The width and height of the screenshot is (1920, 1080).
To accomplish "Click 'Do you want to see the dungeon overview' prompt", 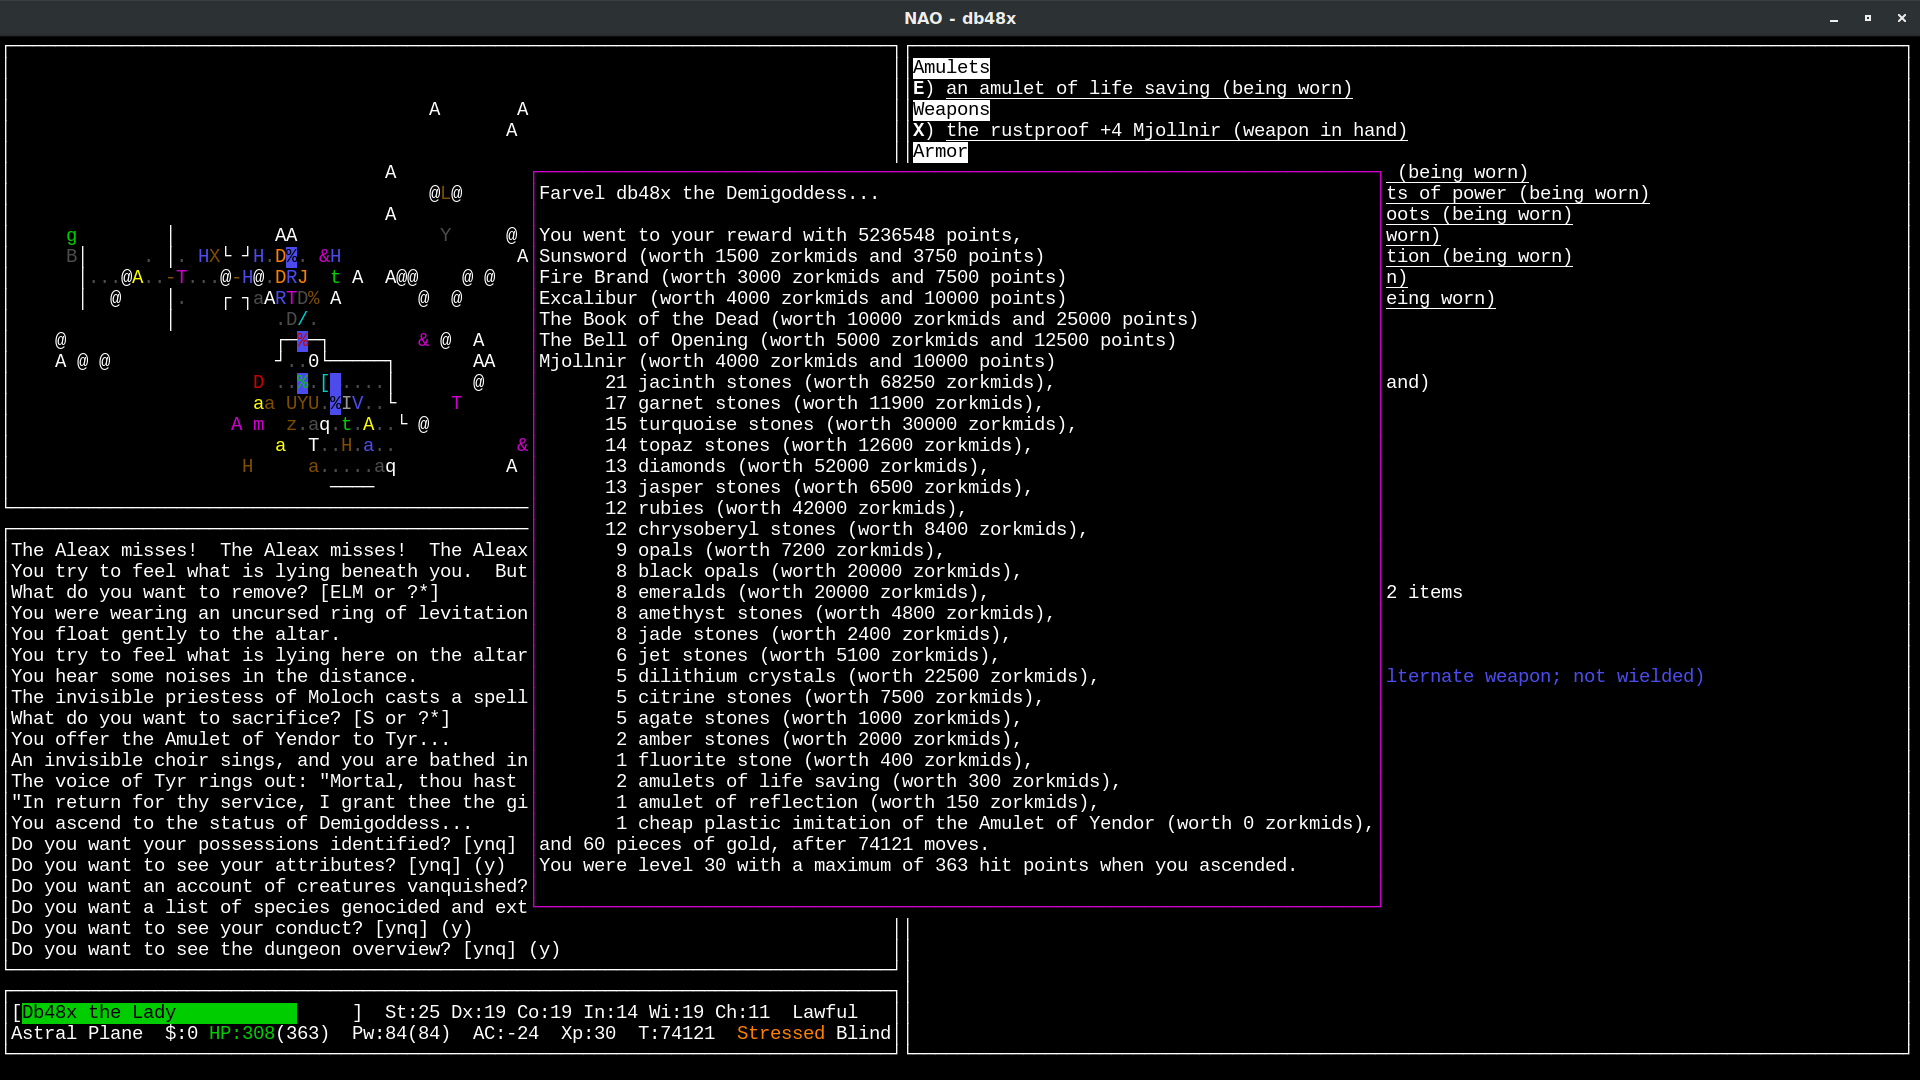I will [x=285, y=949].
